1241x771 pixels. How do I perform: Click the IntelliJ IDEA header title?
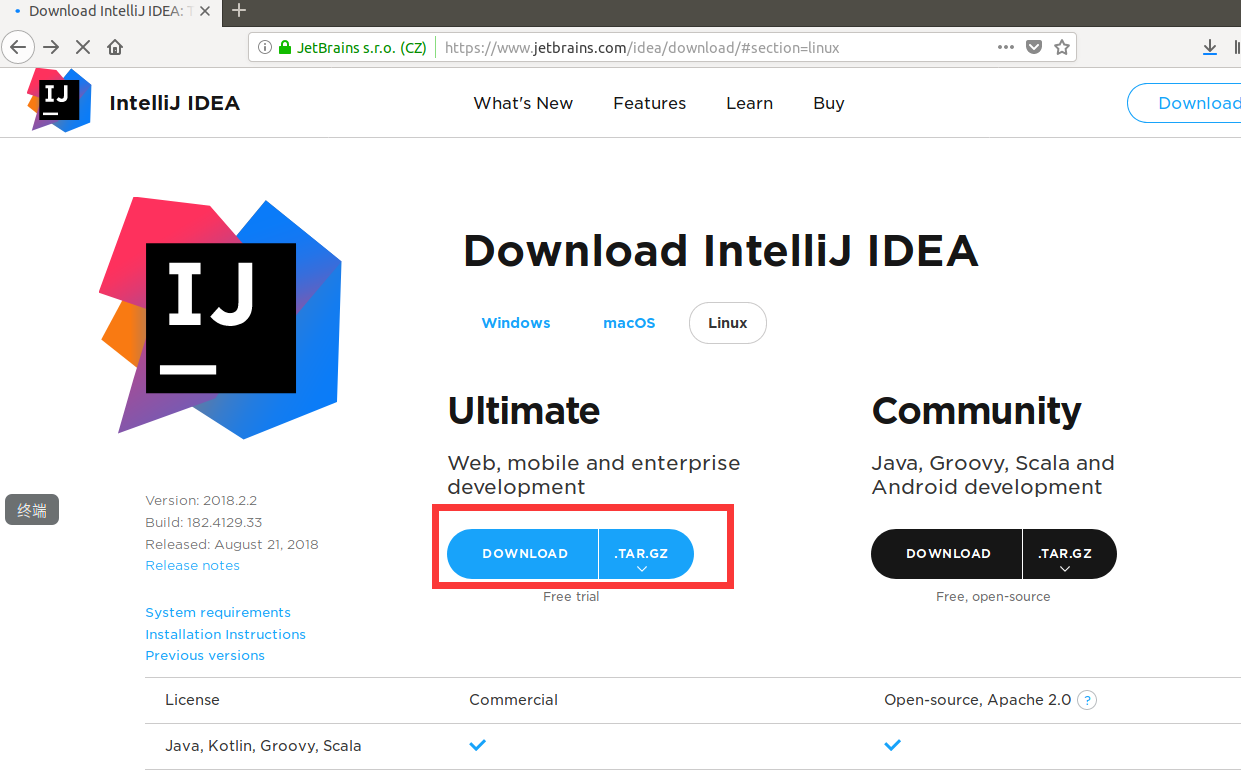175,103
